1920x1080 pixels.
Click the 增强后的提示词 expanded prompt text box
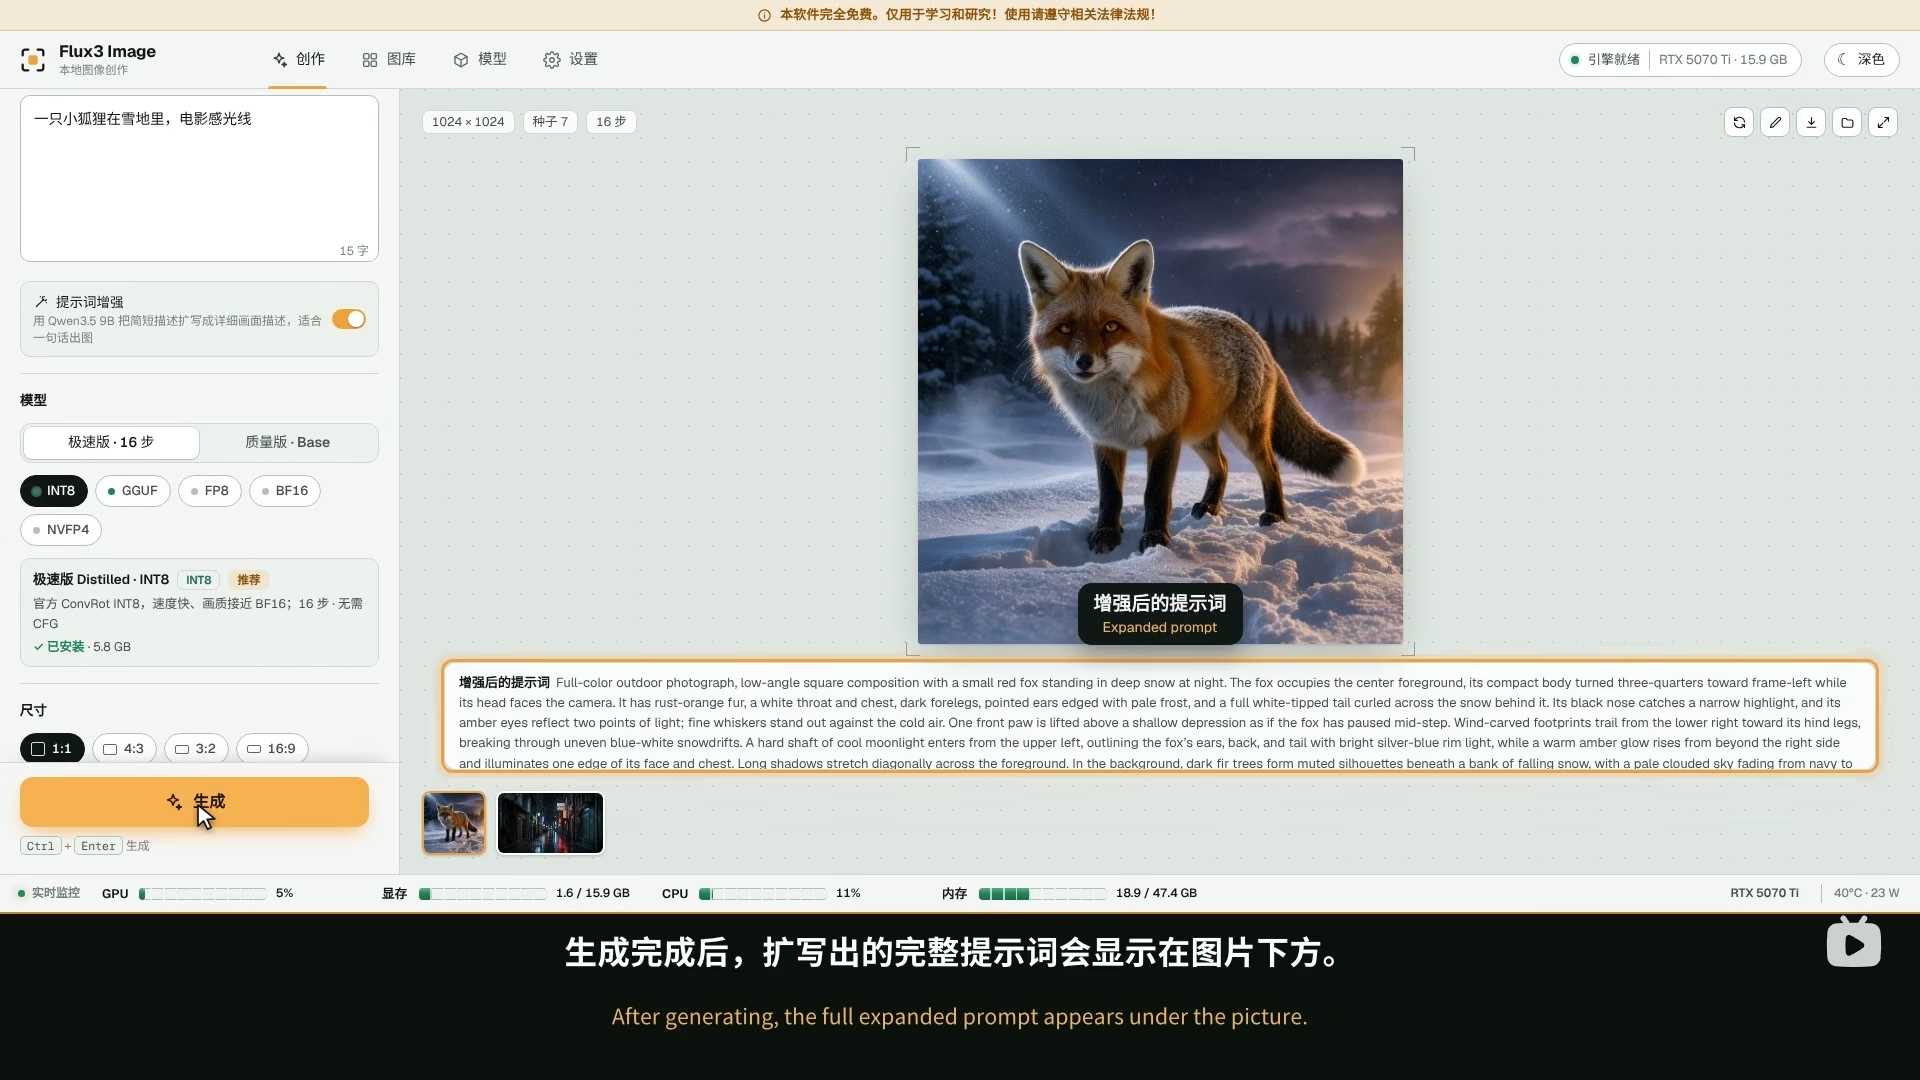tap(1160, 716)
